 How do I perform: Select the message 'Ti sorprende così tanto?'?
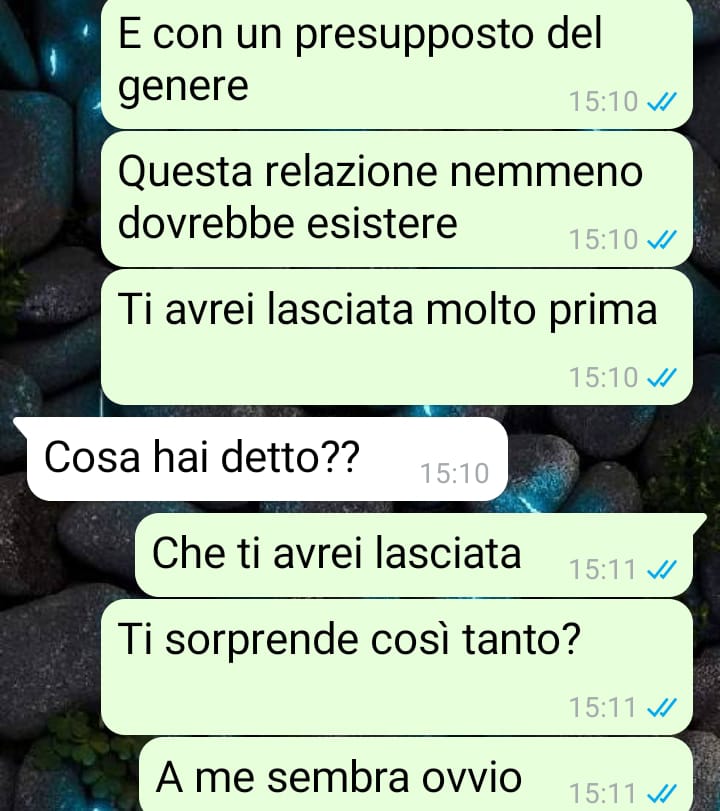click(x=397, y=667)
